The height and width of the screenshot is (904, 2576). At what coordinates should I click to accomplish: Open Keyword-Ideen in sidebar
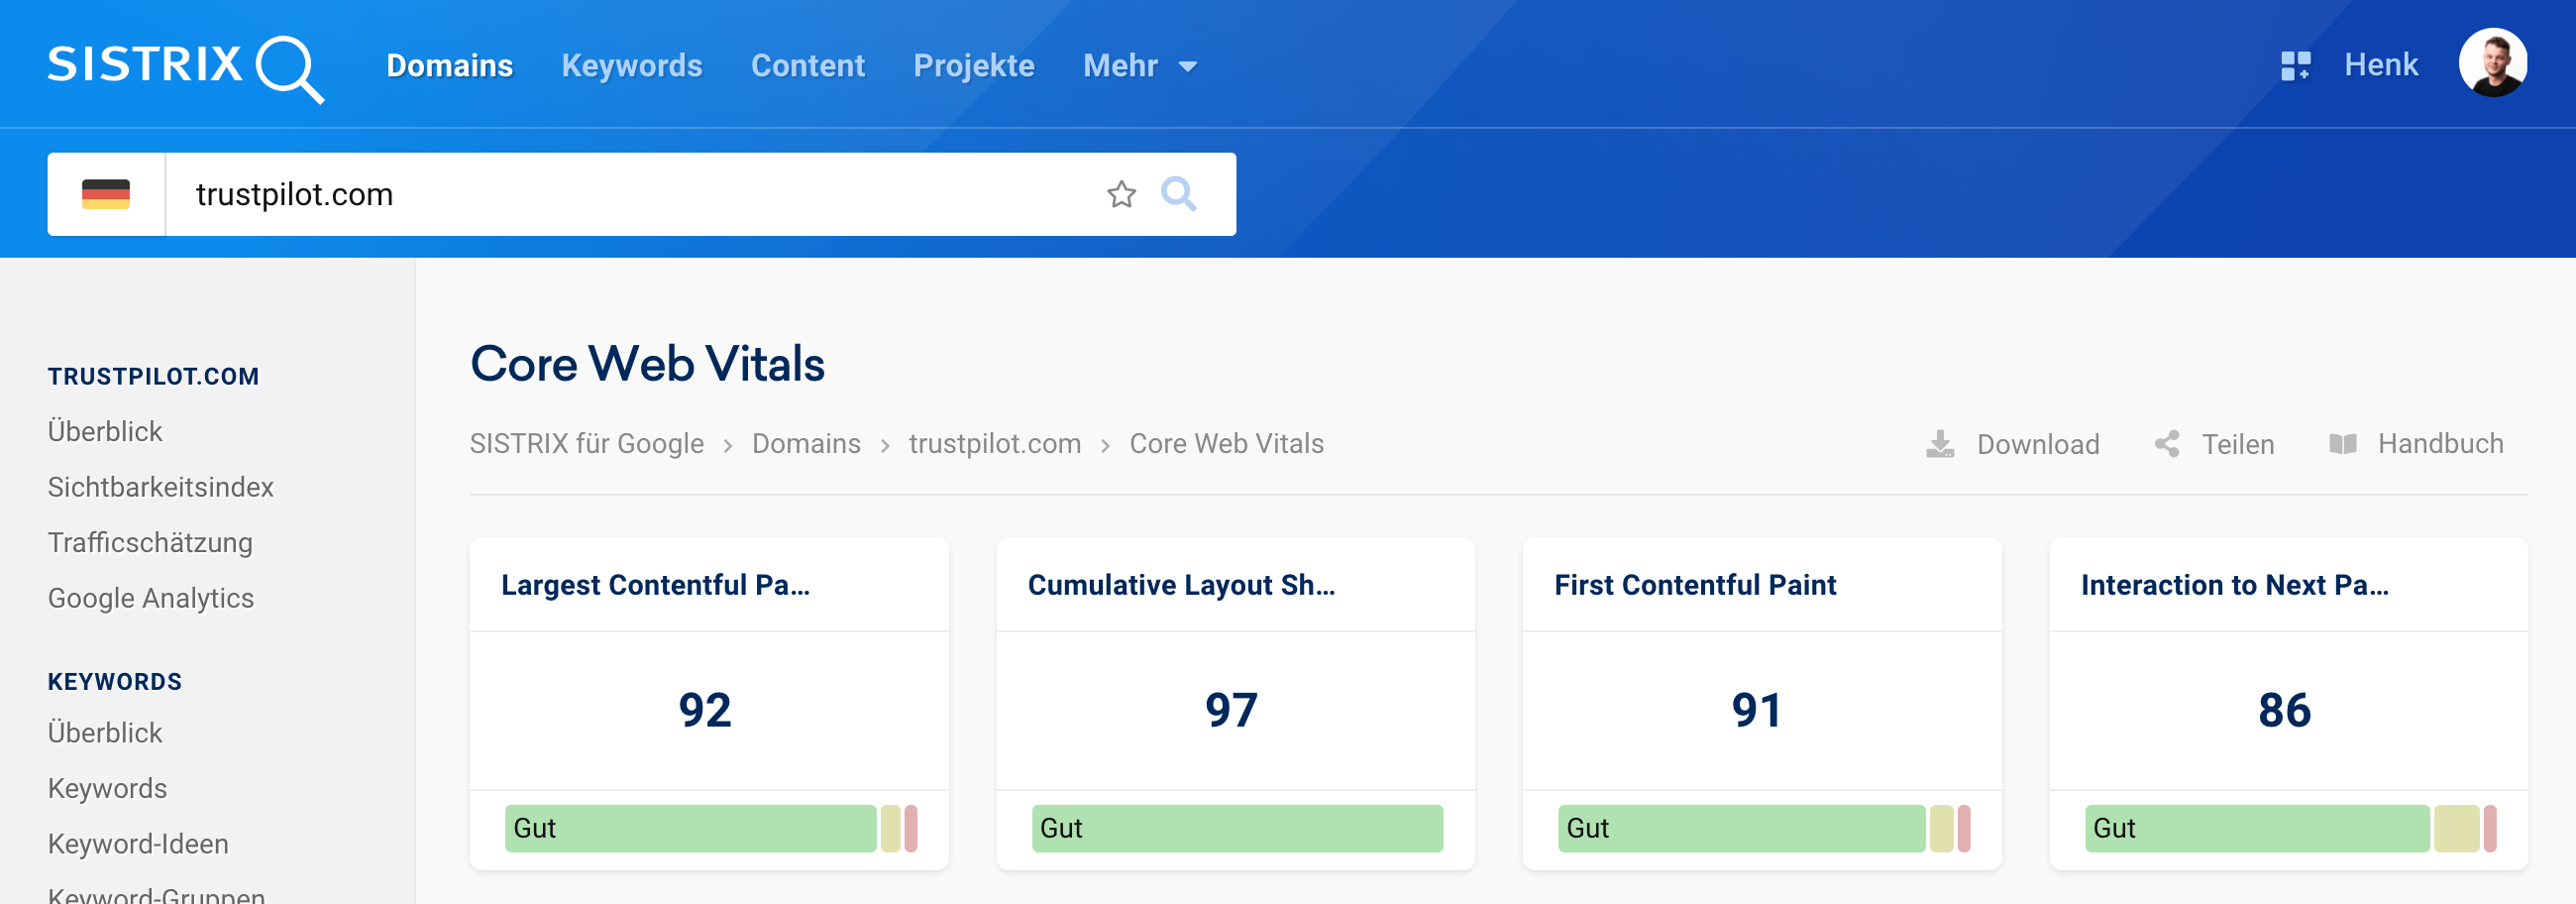[138, 844]
